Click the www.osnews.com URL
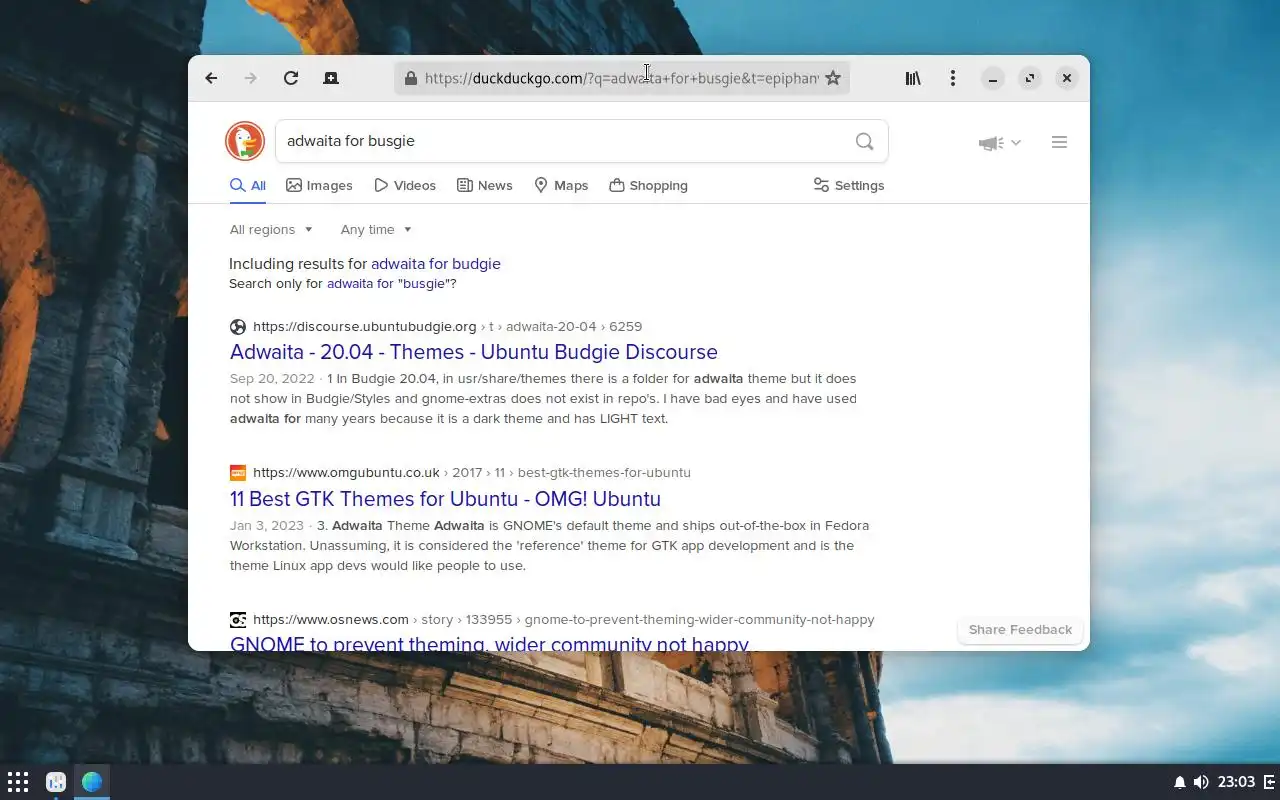 pyautogui.click(x=331, y=619)
